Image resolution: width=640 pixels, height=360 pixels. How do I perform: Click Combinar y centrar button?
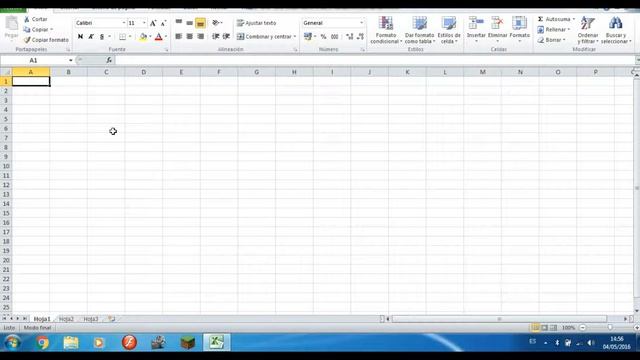pyautogui.click(x=264, y=37)
